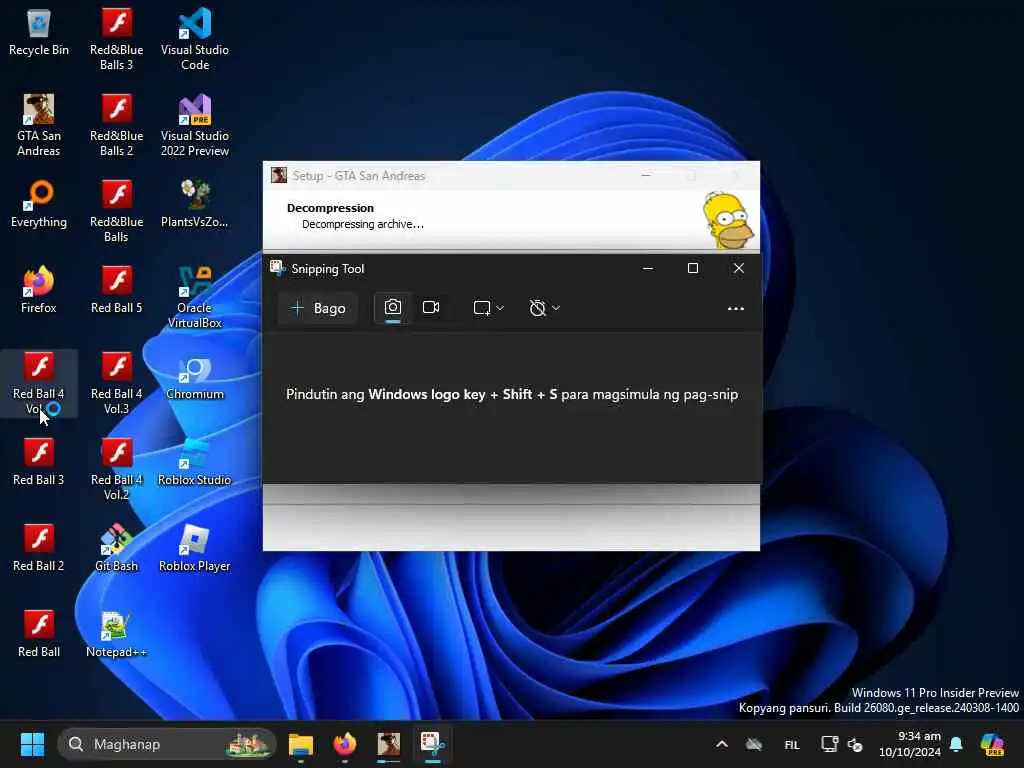The height and width of the screenshot is (768, 1024).
Task: Select Red Ball 3 desktop icon
Action: click(39, 462)
